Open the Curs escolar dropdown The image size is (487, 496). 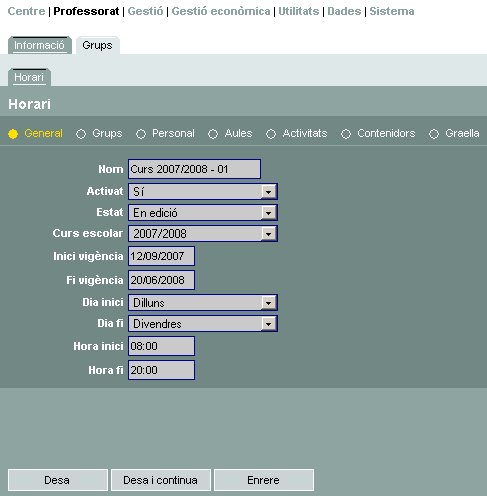[203, 233]
